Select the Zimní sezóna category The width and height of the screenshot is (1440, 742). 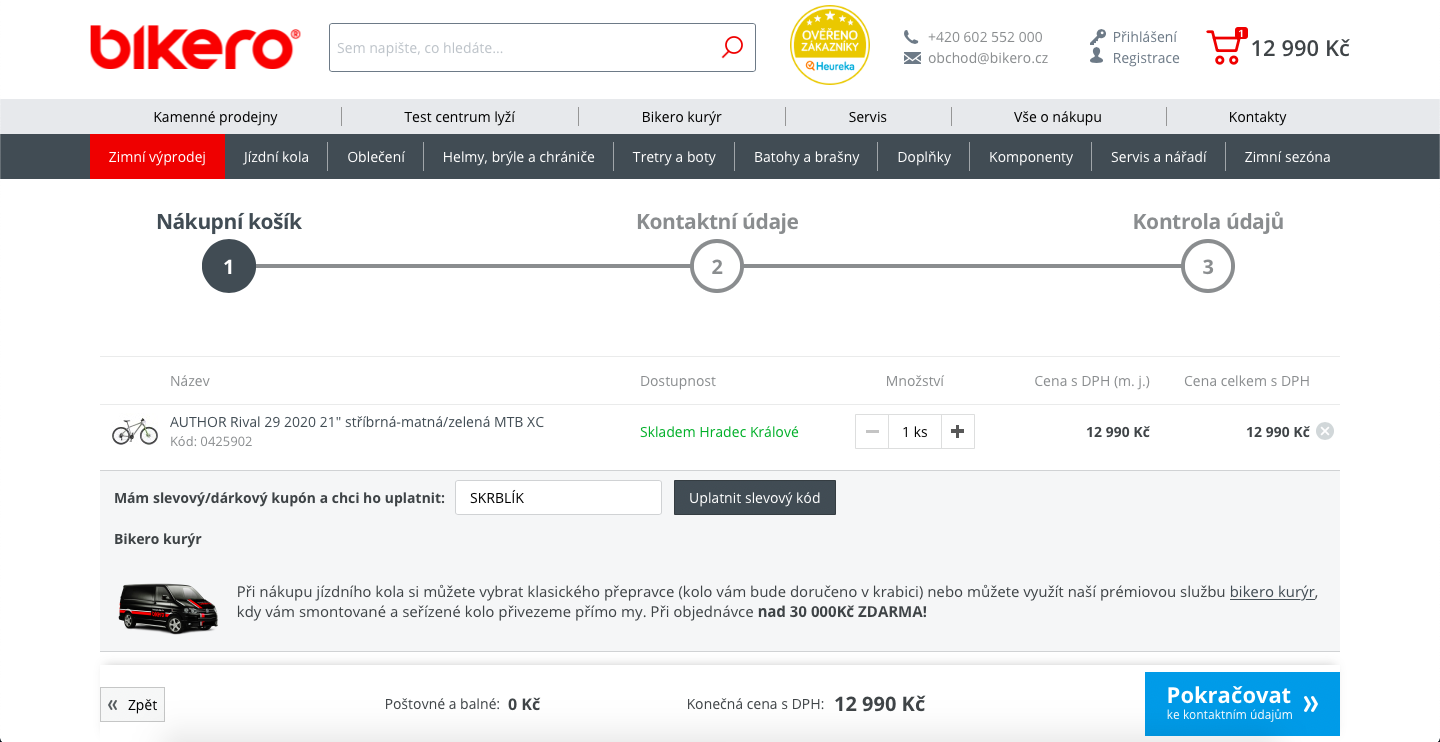tap(1287, 157)
